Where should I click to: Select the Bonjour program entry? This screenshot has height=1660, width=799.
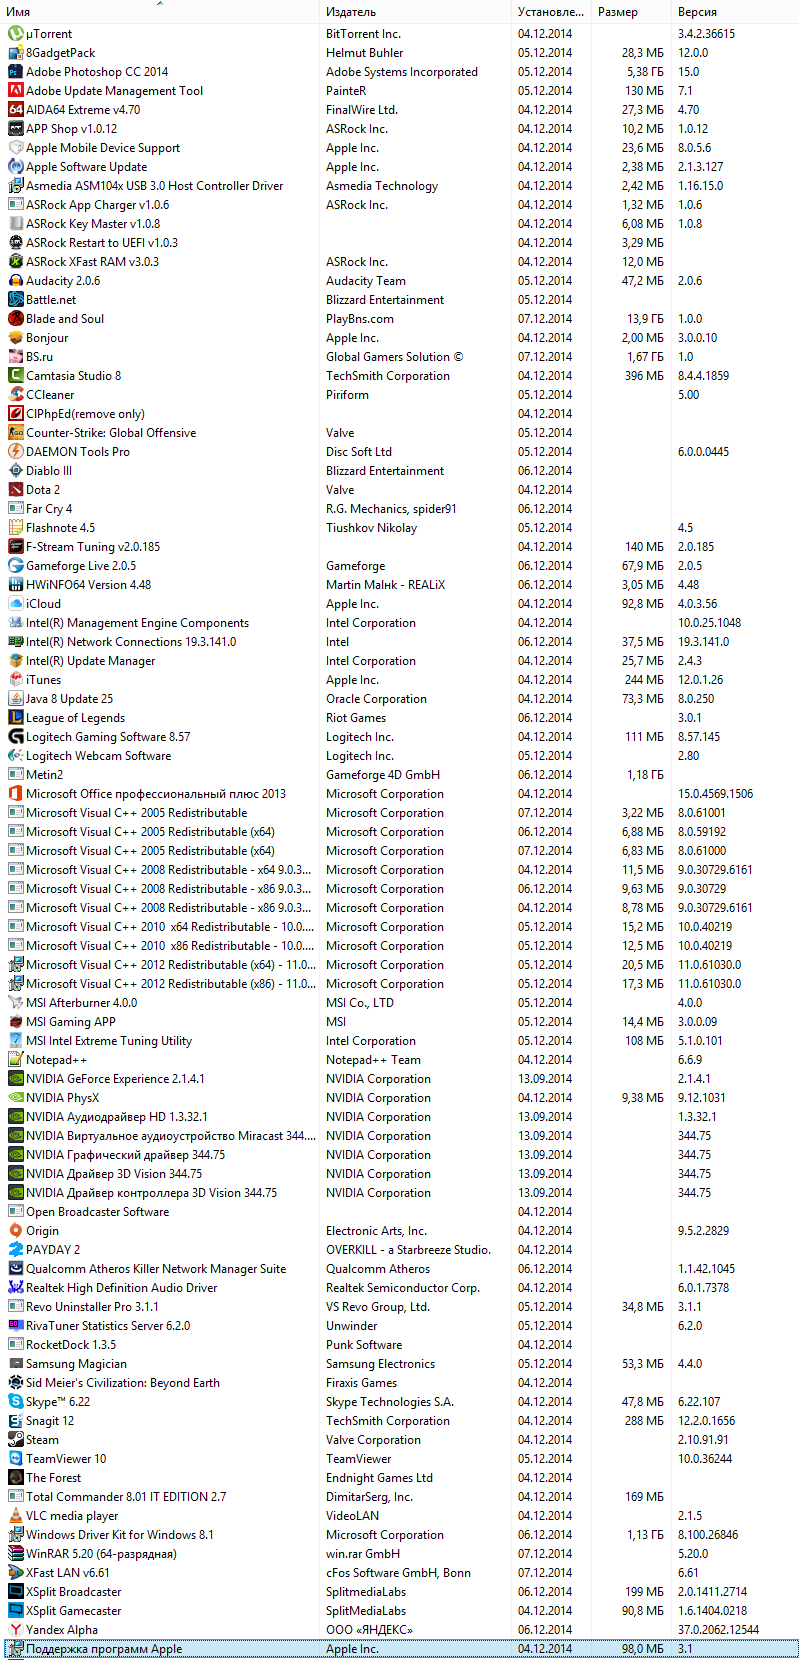pos(47,337)
